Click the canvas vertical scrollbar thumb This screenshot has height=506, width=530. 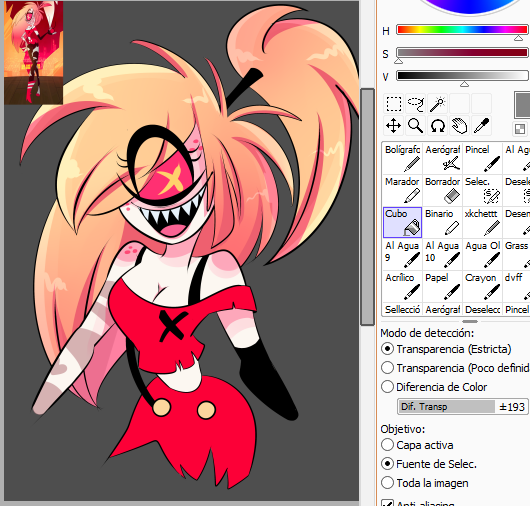click(x=367, y=207)
